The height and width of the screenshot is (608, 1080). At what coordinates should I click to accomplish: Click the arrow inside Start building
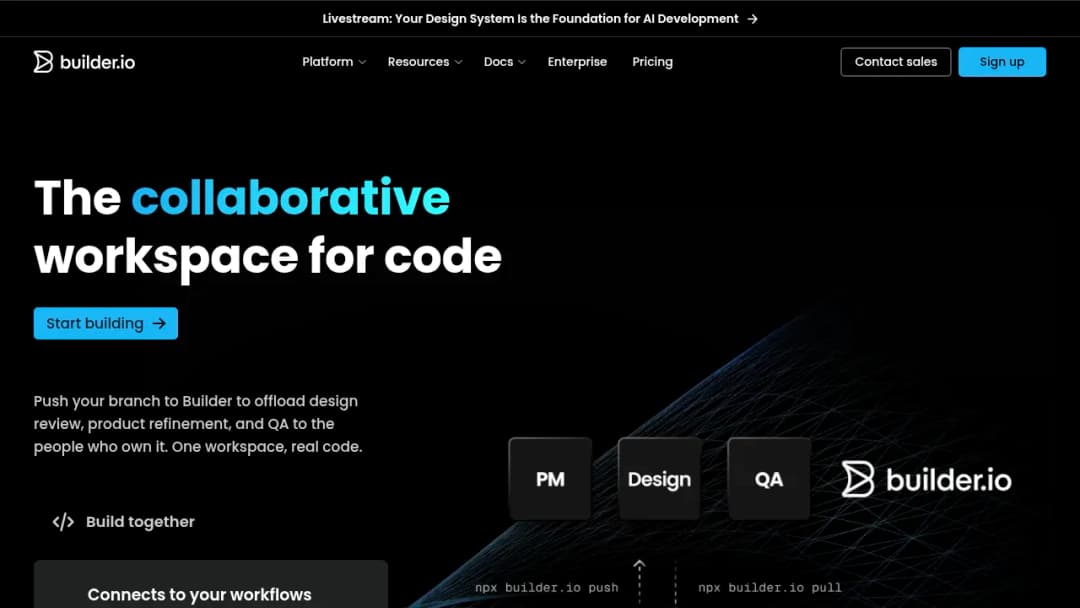point(159,323)
